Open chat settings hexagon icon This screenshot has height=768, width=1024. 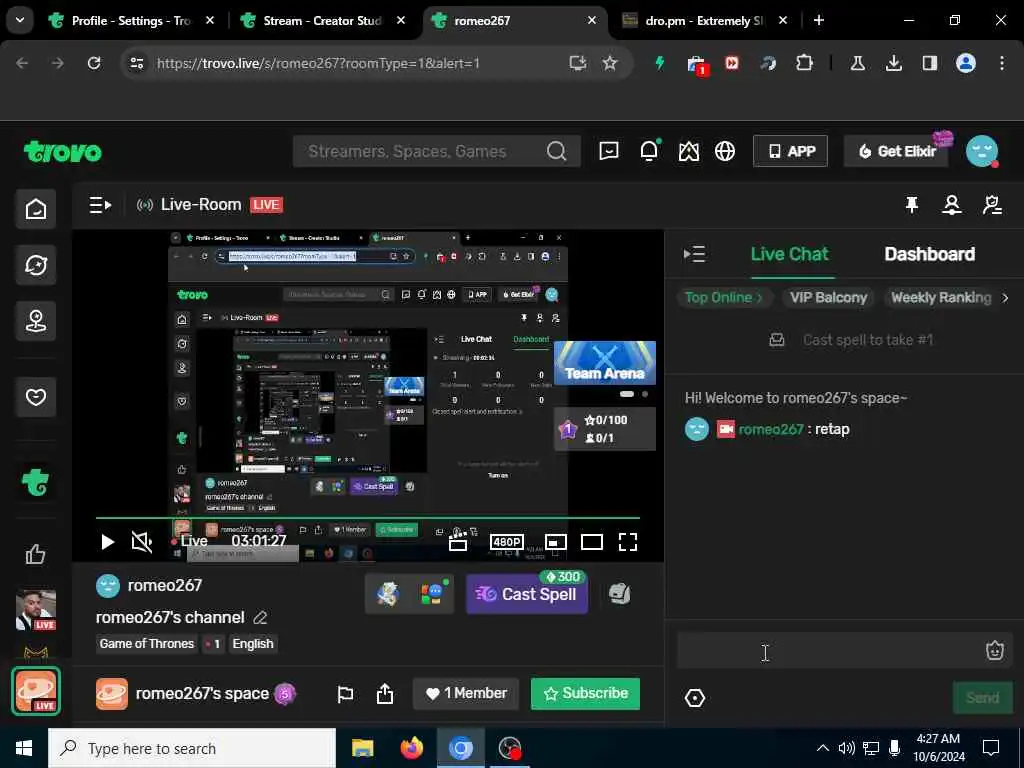coord(695,698)
